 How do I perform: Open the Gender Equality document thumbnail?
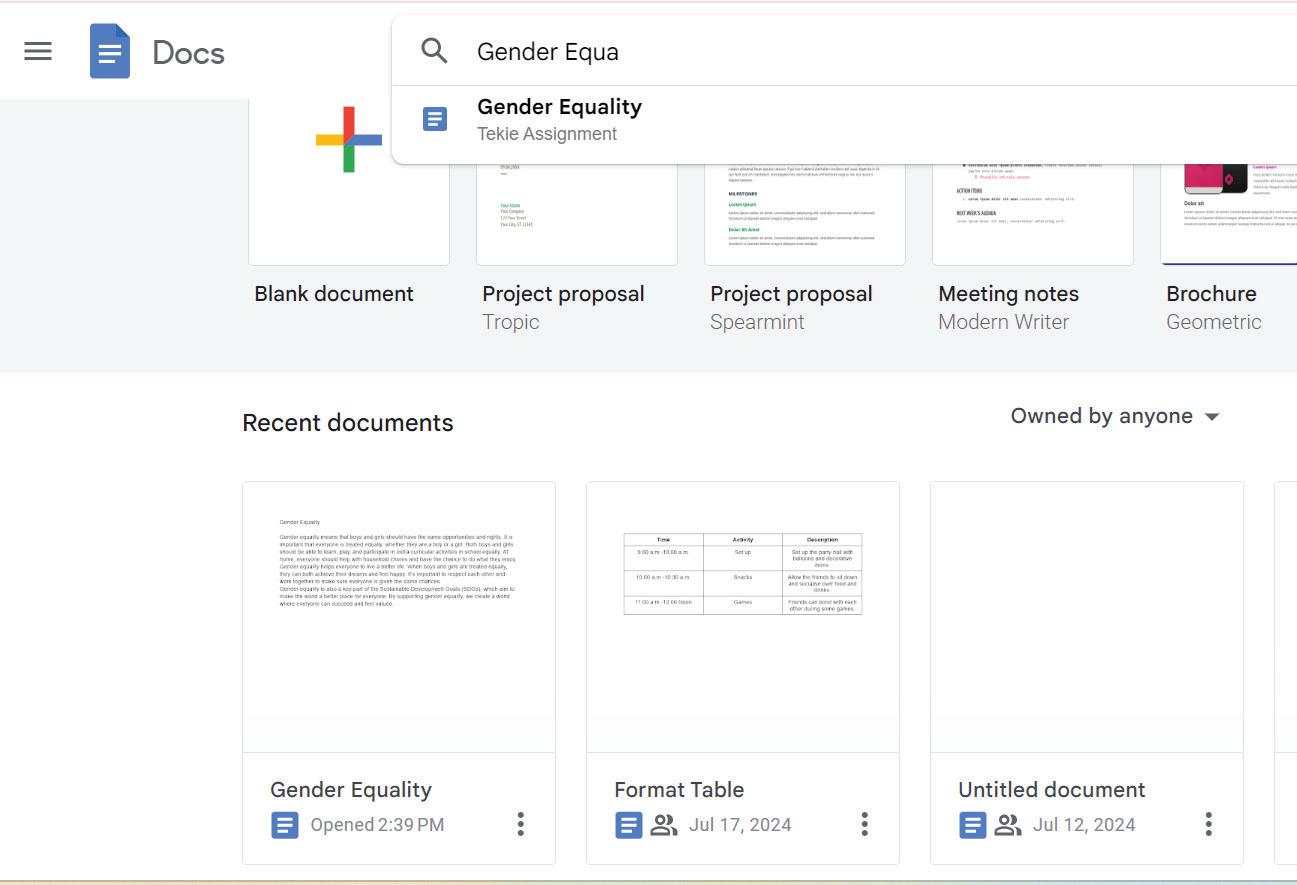(x=398, y=616)
